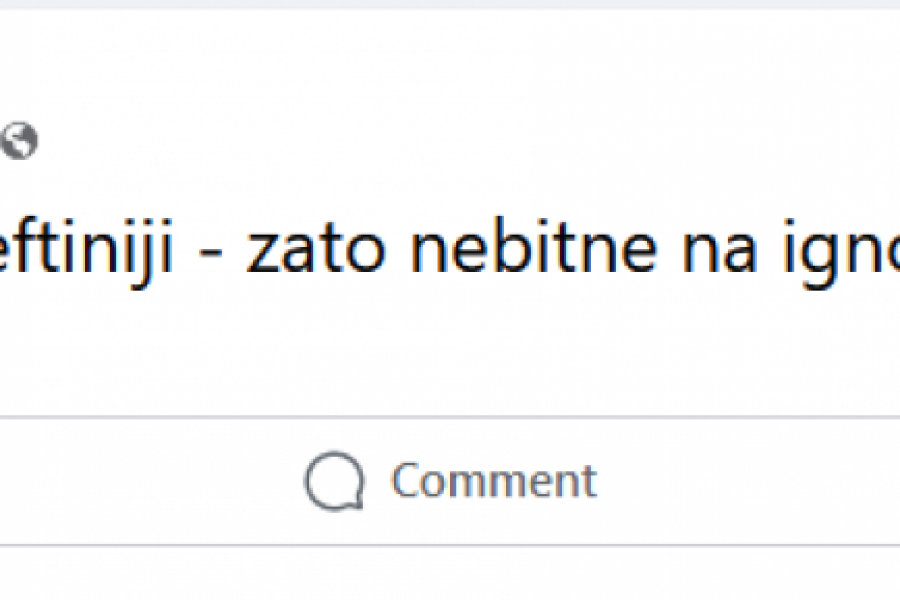Click the white area under the bottom divider
900x600 pixels.
tap(450, 575)
